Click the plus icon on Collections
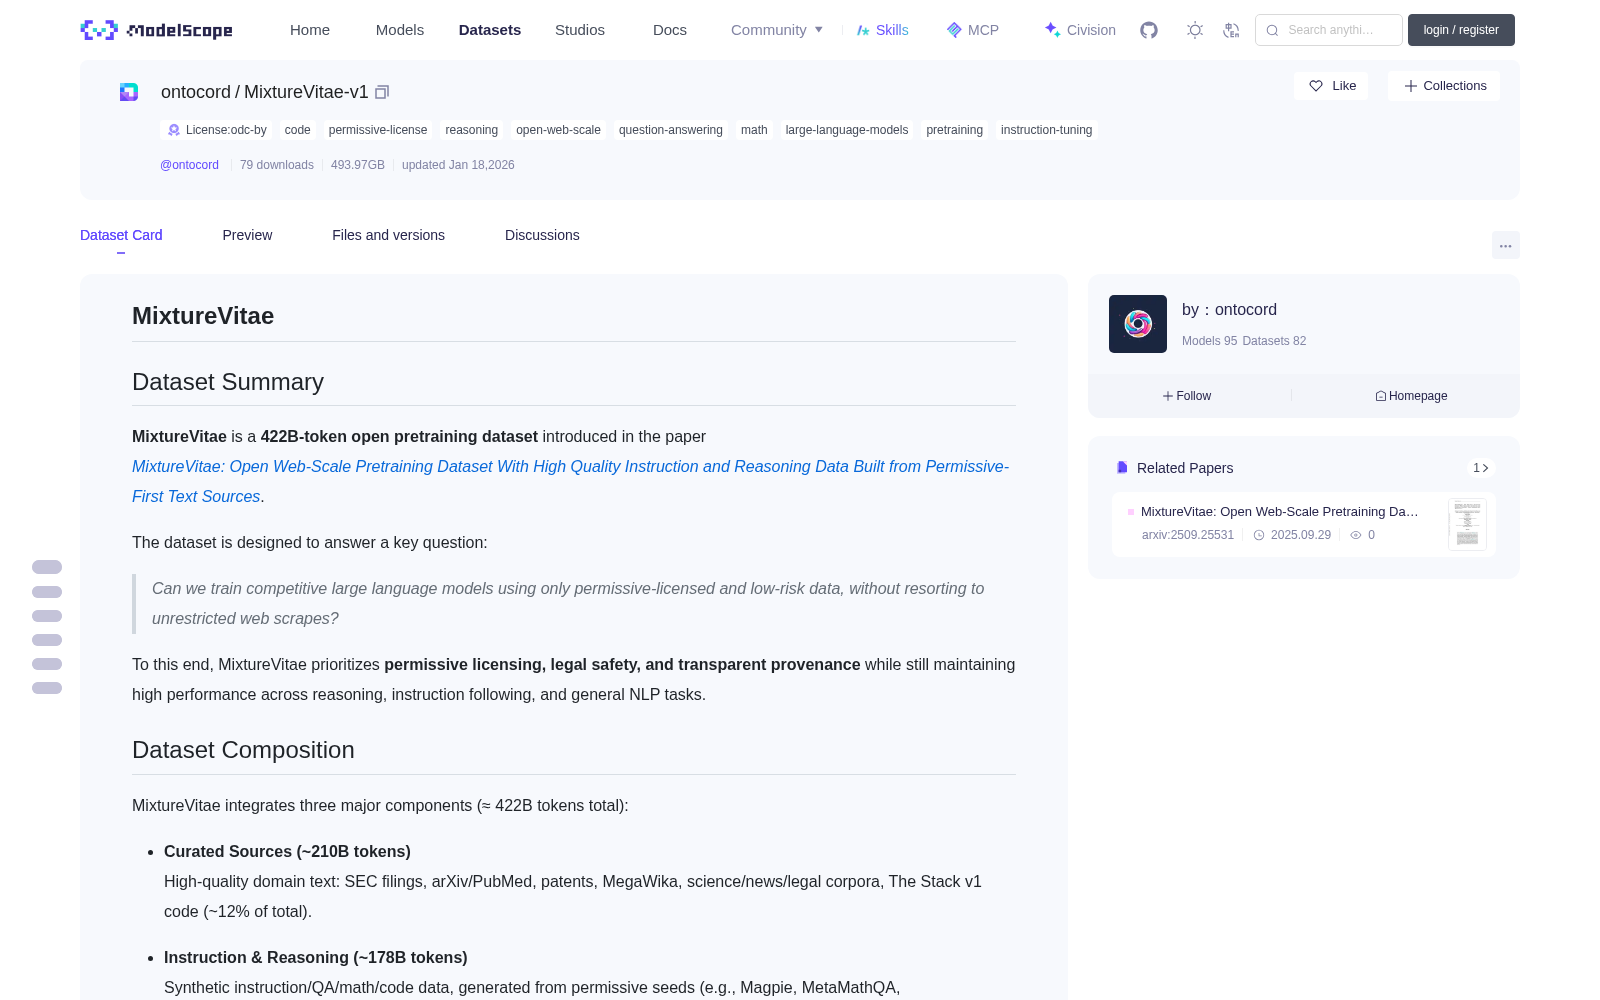This screenshot has height=1000, width=1600. click(1411, 86)
